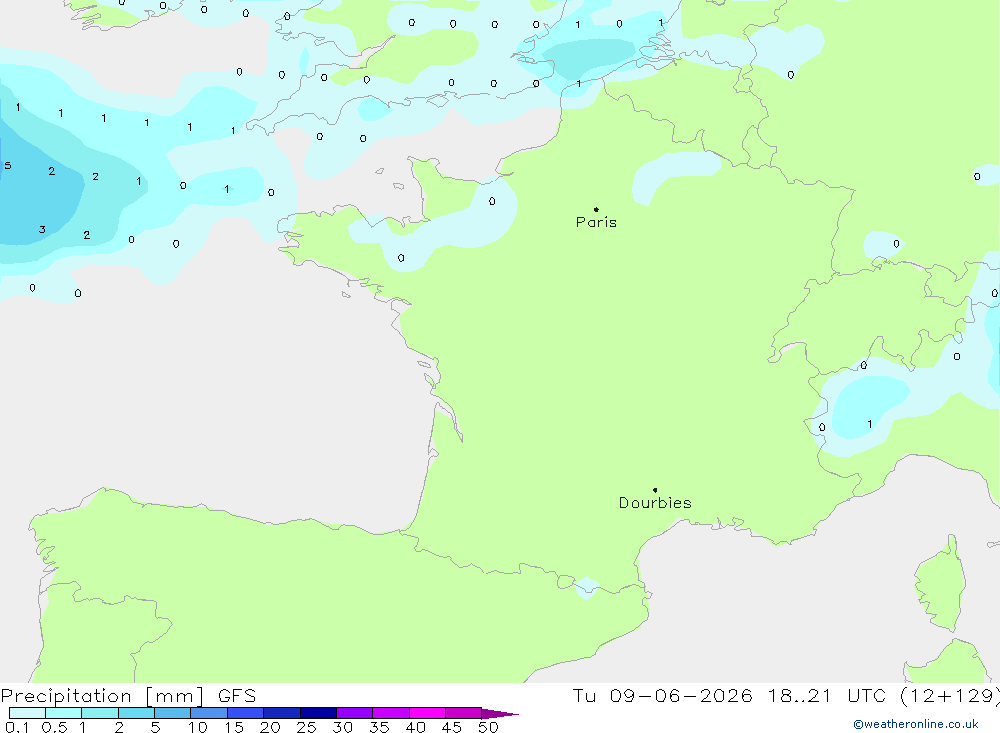1000x733 pixels.
Task: Click the '3' precipitation value over the Atlantic
Action: point(42,230)
